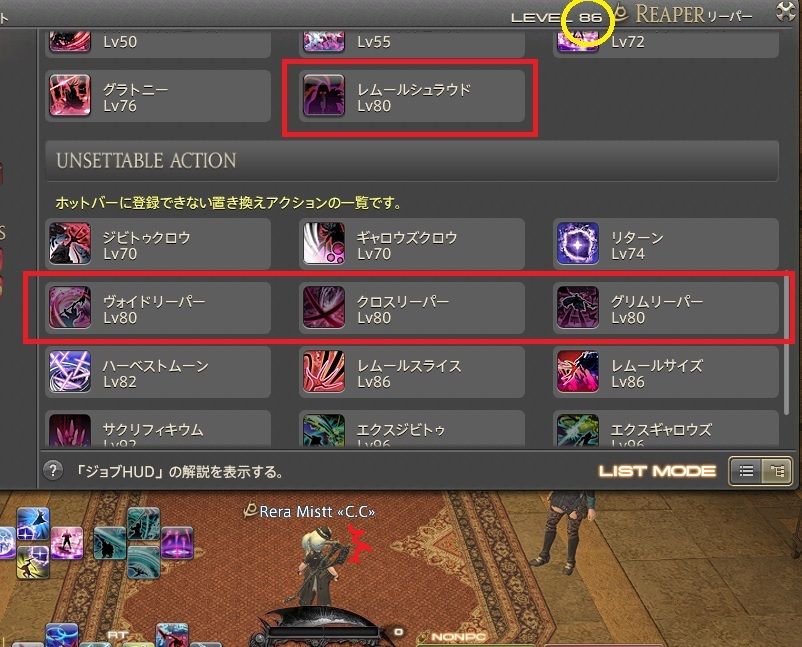
Task: Click the クロスリーパー Lv80 action icon
Action: tap(324, 307)
